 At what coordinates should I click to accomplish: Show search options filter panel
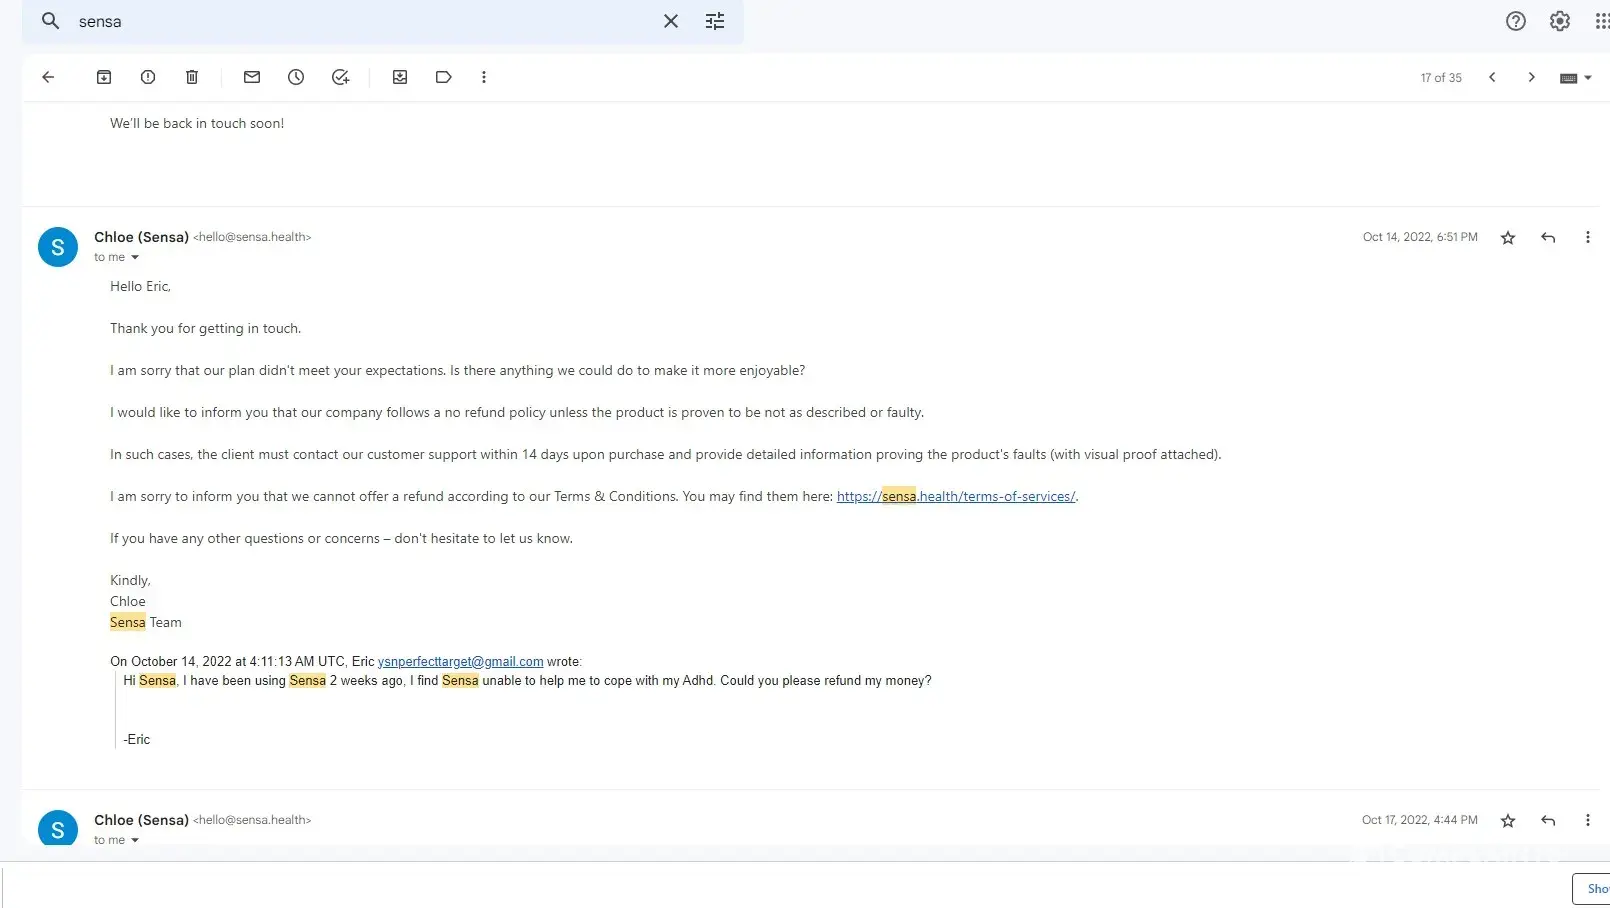(x=715, y=21)
